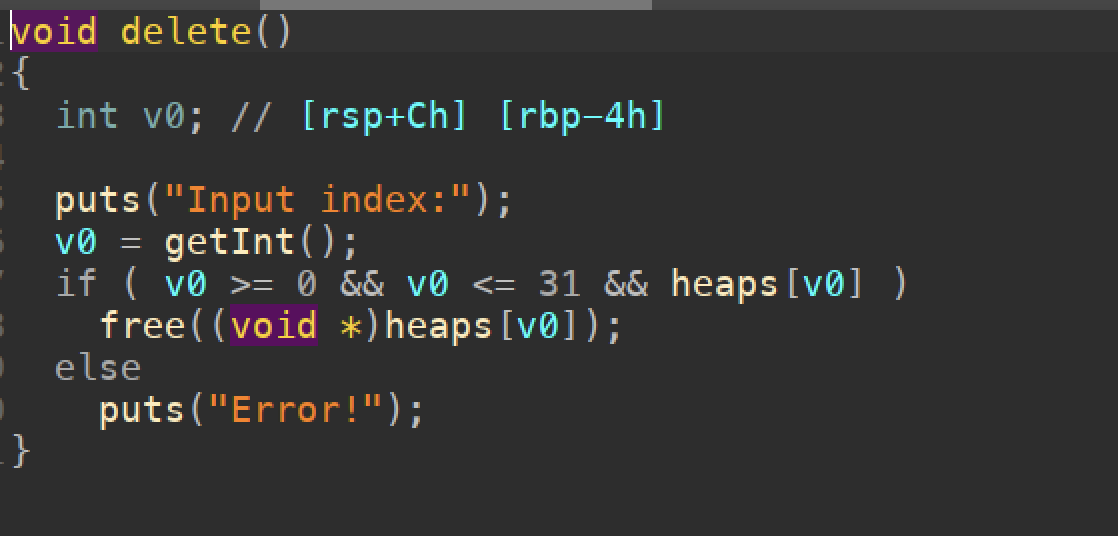Screen dimensions: 1118x536
Task: Click the closing brace of the function
Action: [x=21, y=453]
